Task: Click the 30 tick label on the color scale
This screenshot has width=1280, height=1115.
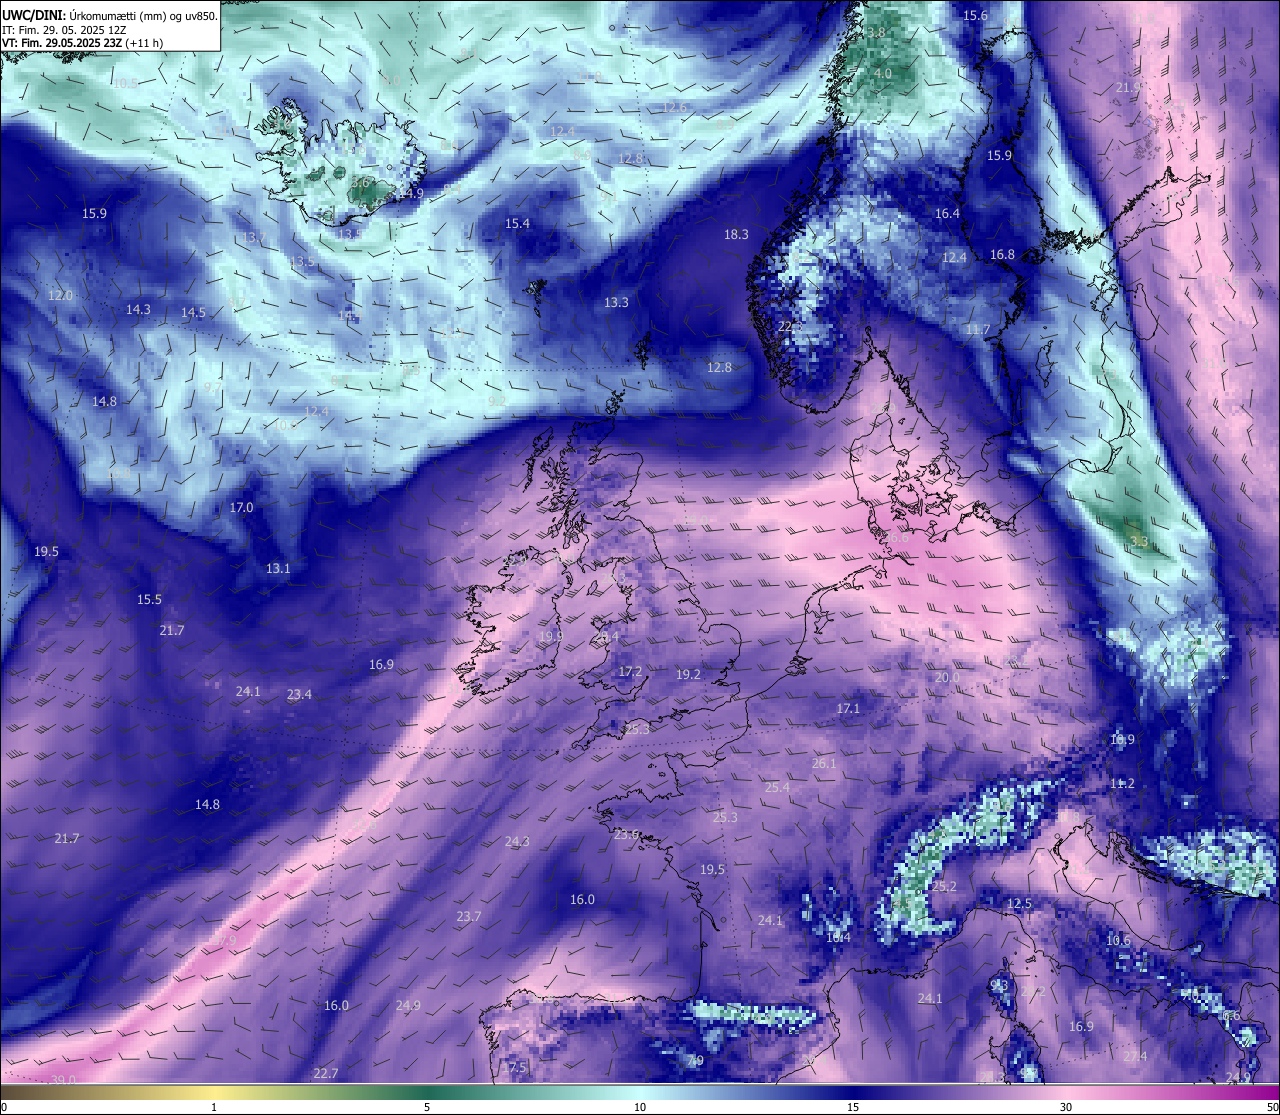Action: pos(1066,1107)
